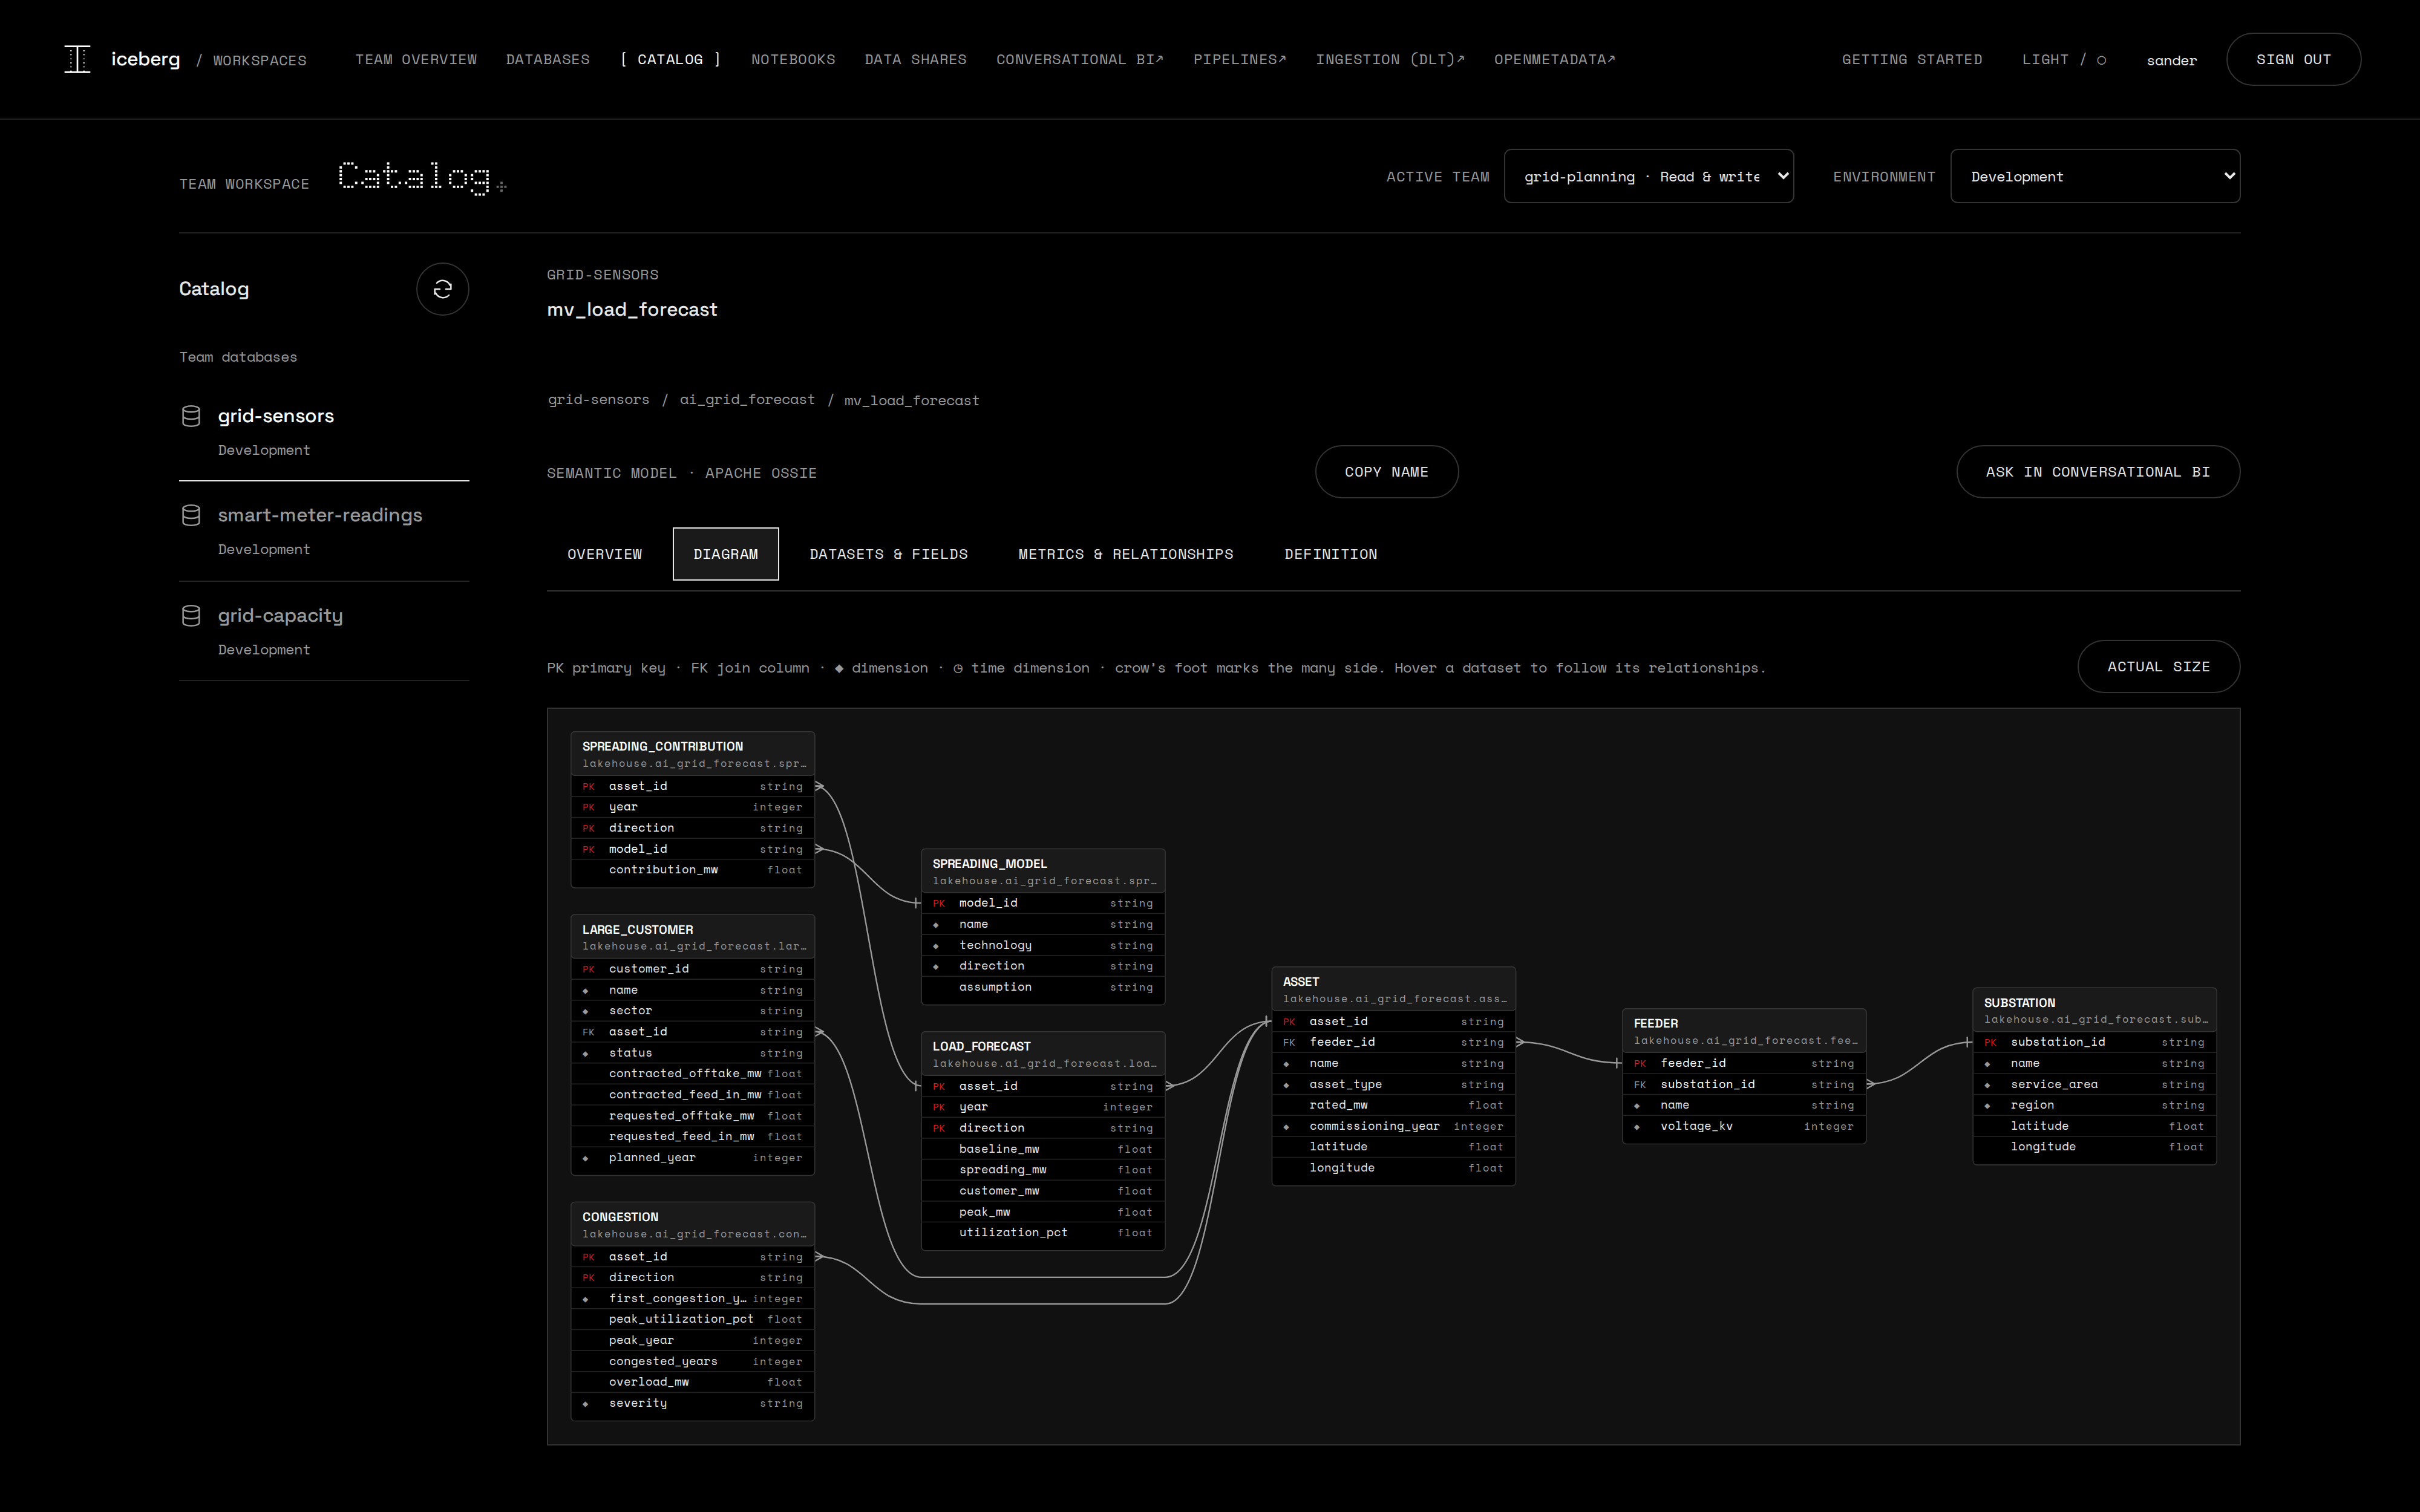Click the WORKSPACES label next to the logo
2420x1512 pixels.
260,60
